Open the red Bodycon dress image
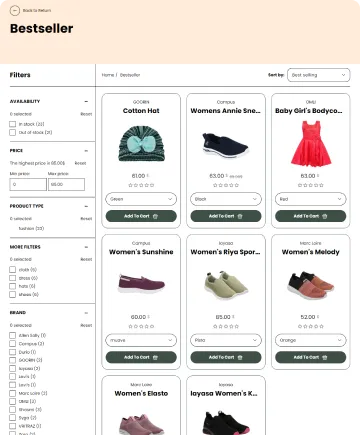 pos(311,144)
